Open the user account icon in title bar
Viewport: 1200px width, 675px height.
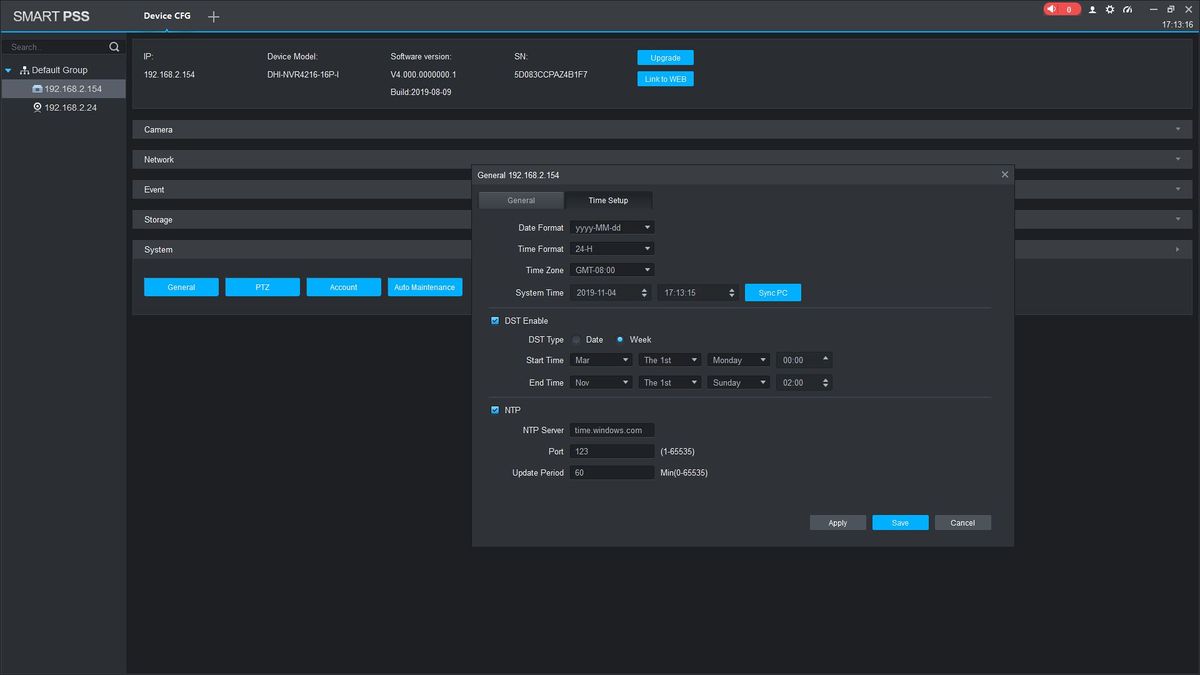[1092, 9]
